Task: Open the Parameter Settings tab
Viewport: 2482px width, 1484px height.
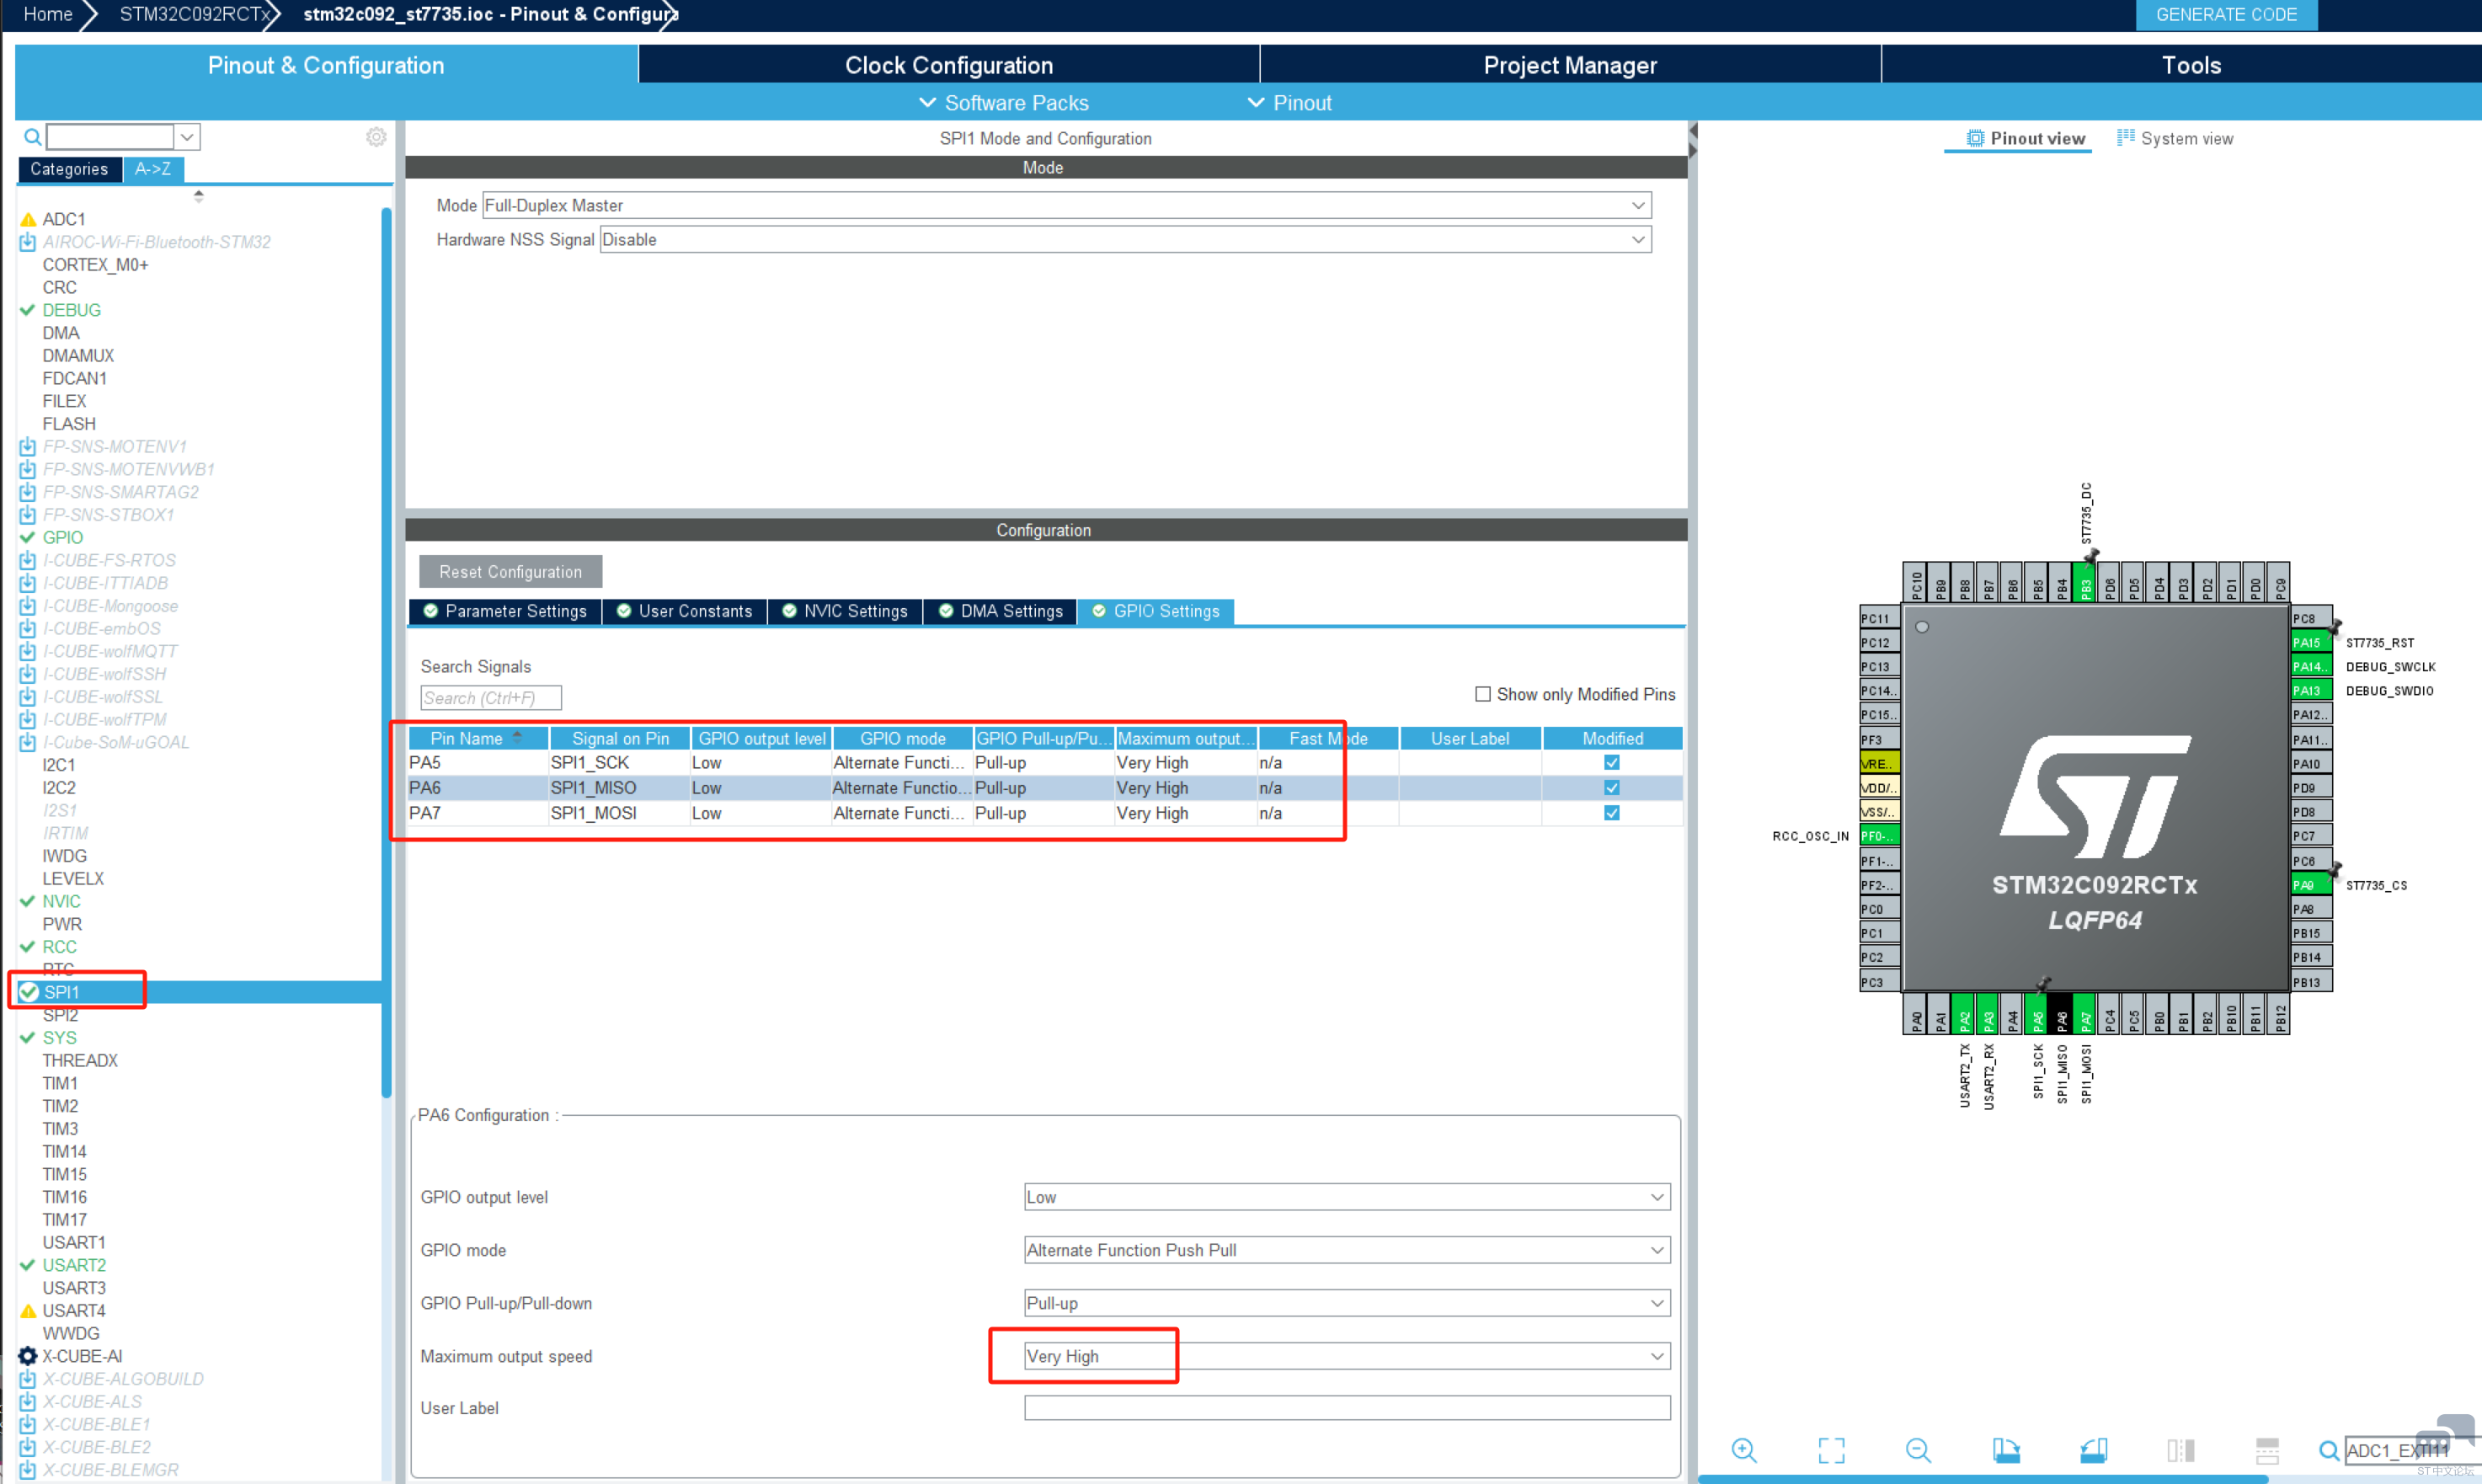Action: pyautogui.click(x=505, y=611)
